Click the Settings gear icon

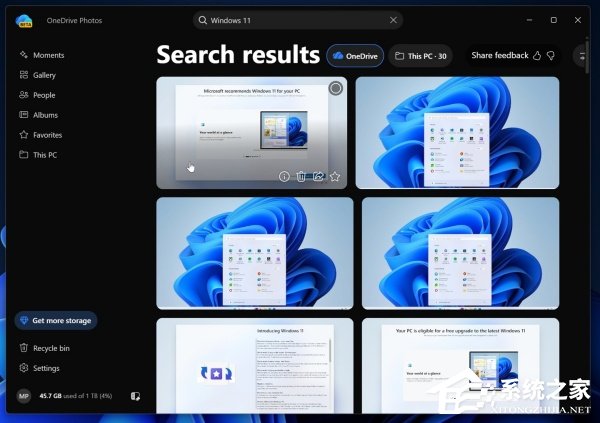coord(24,367)
